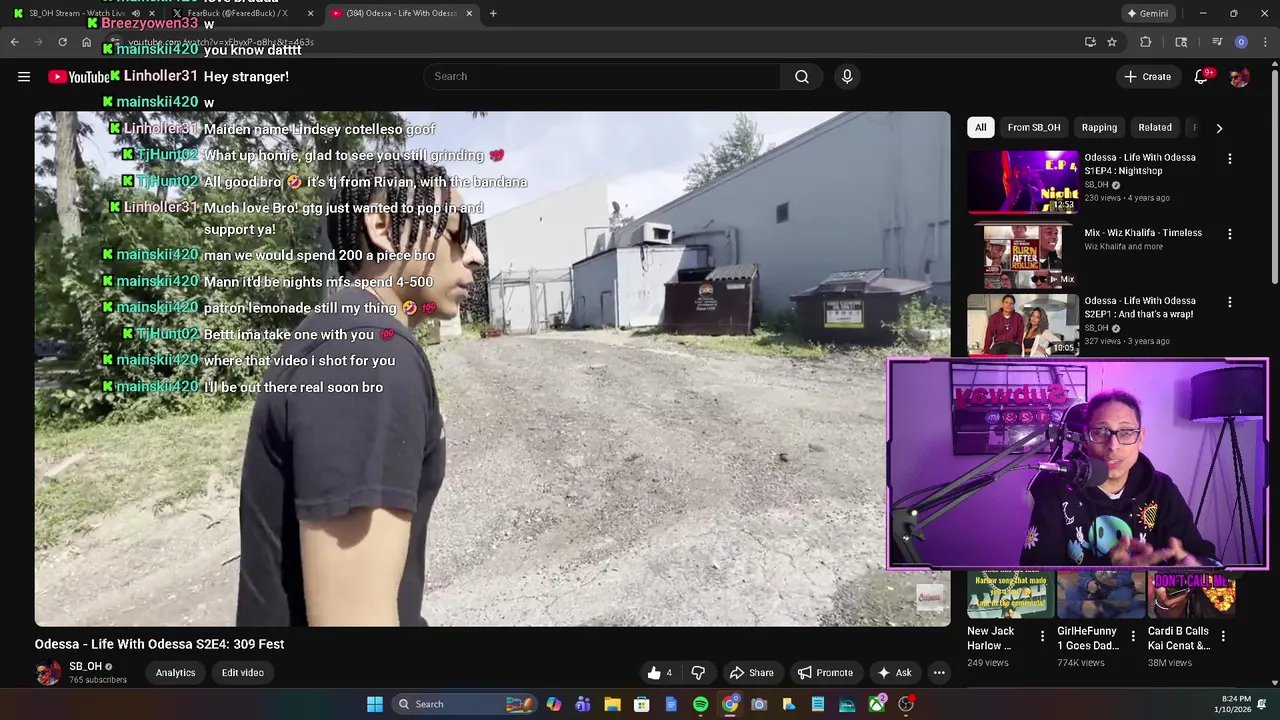
Task: Open the Cardi B Calls Kai Cenat title
Action: coord(1179,638)
